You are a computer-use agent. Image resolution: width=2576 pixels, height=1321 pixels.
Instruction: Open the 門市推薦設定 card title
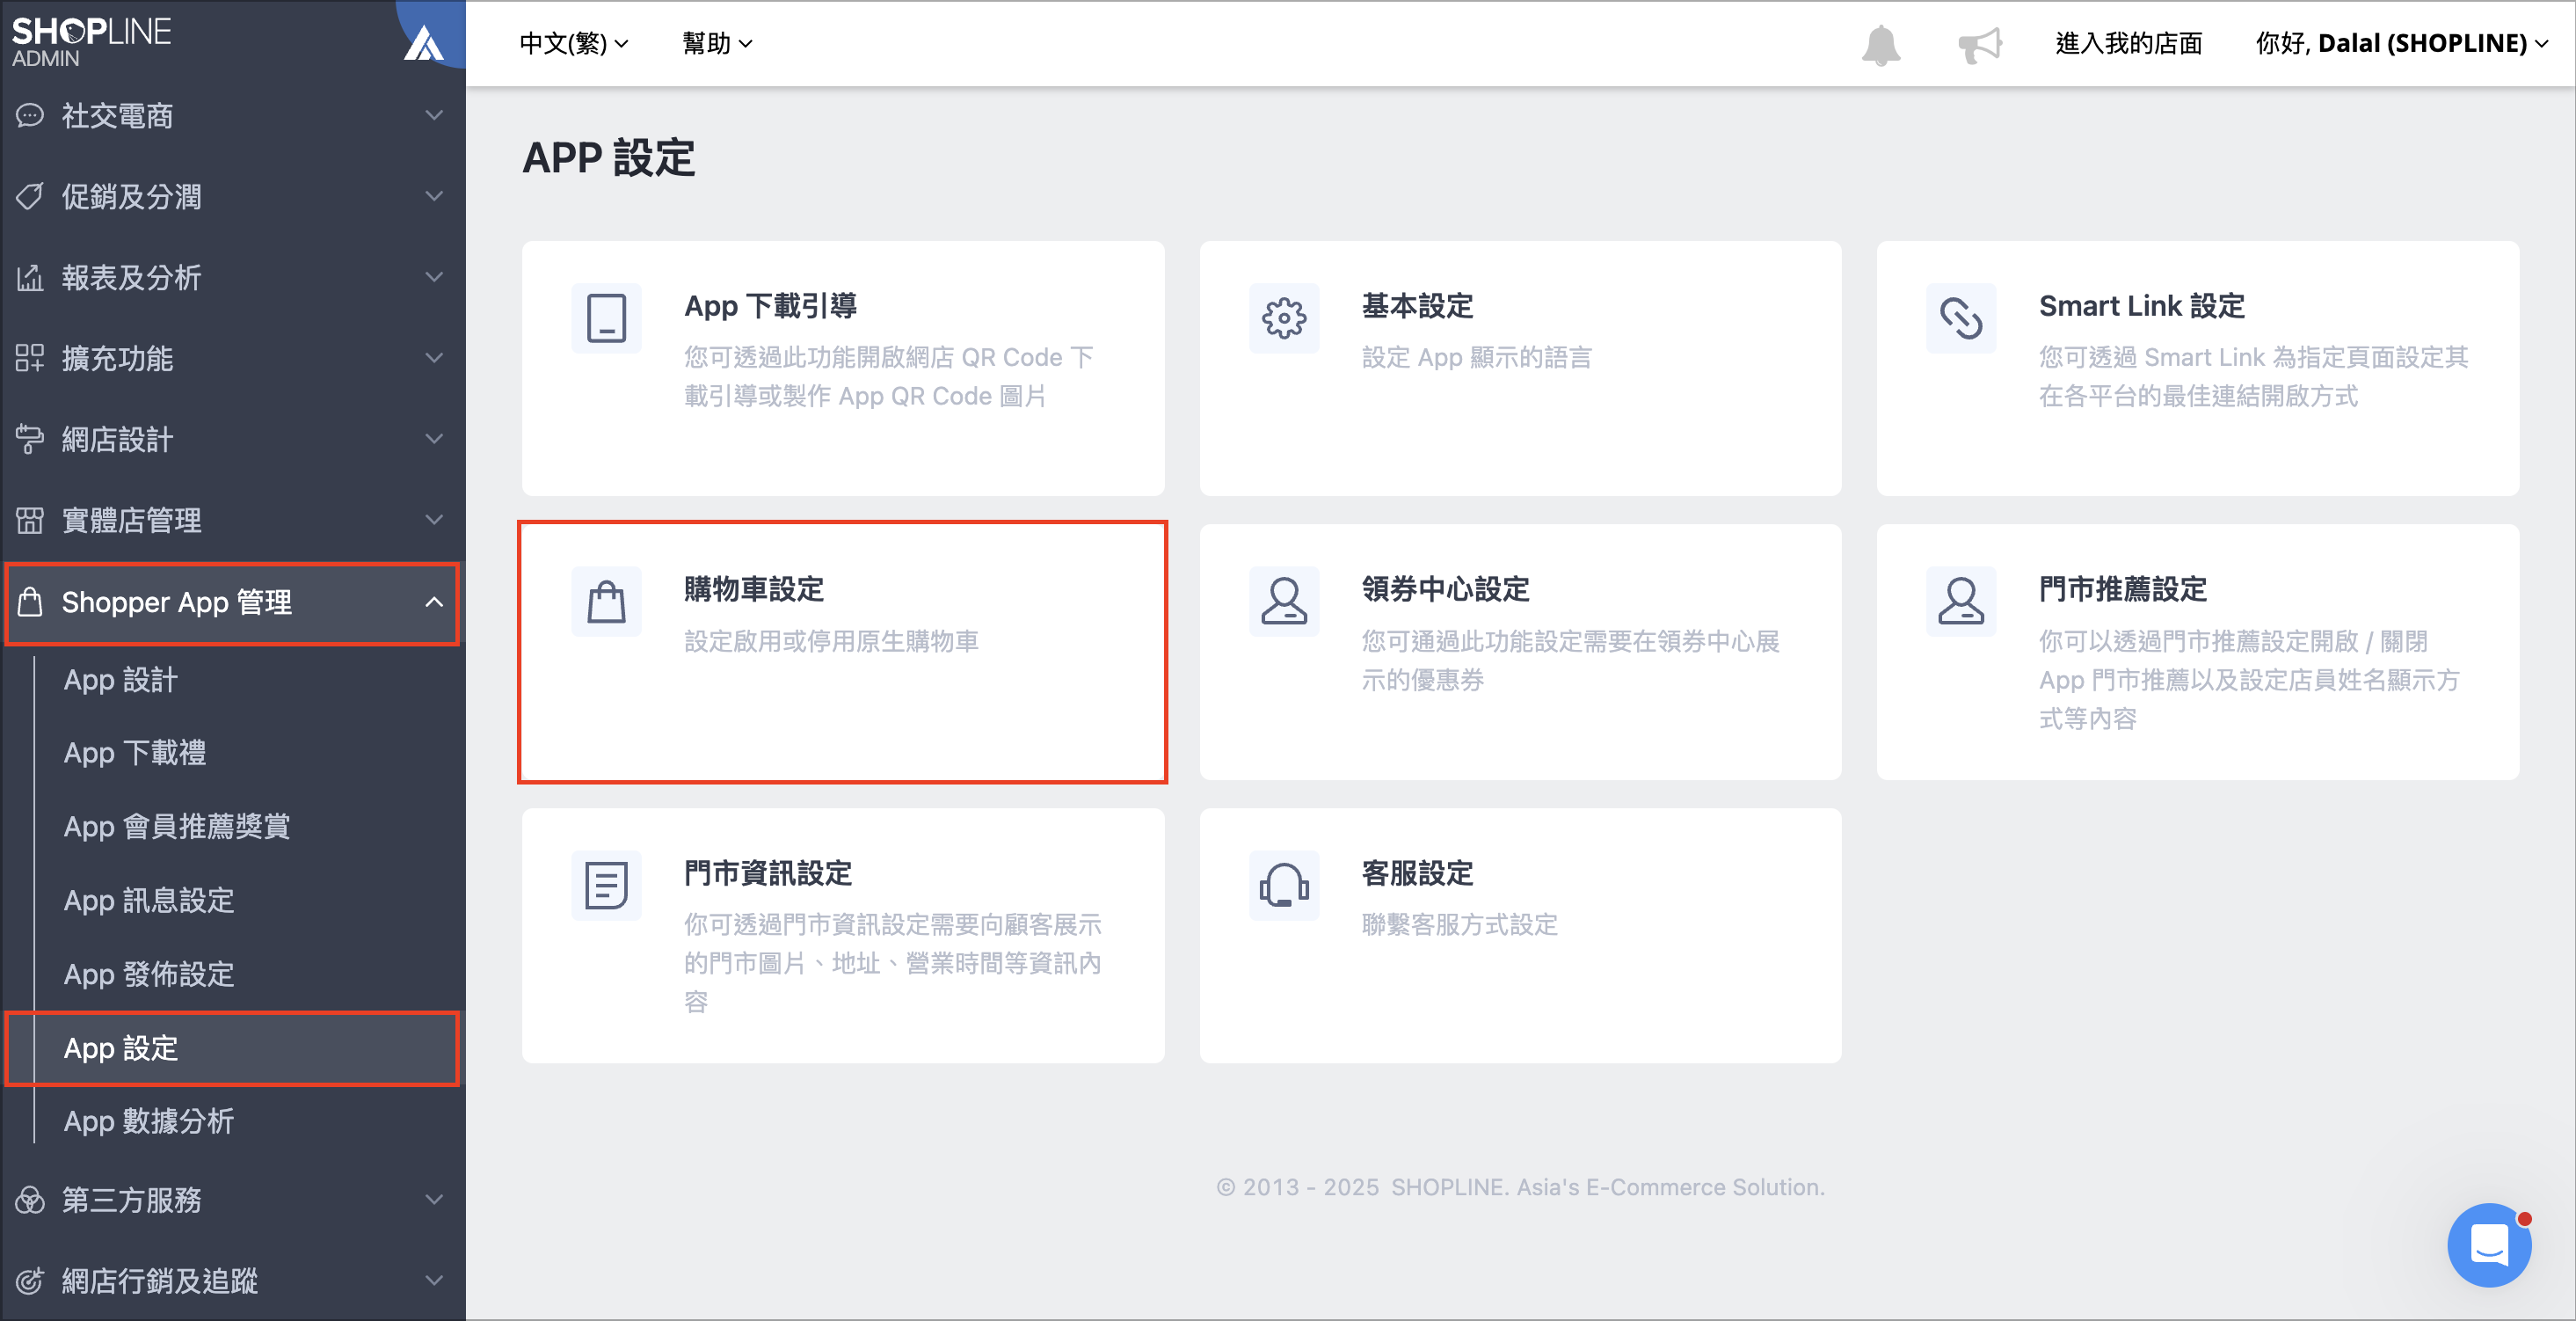(2123, 590)
